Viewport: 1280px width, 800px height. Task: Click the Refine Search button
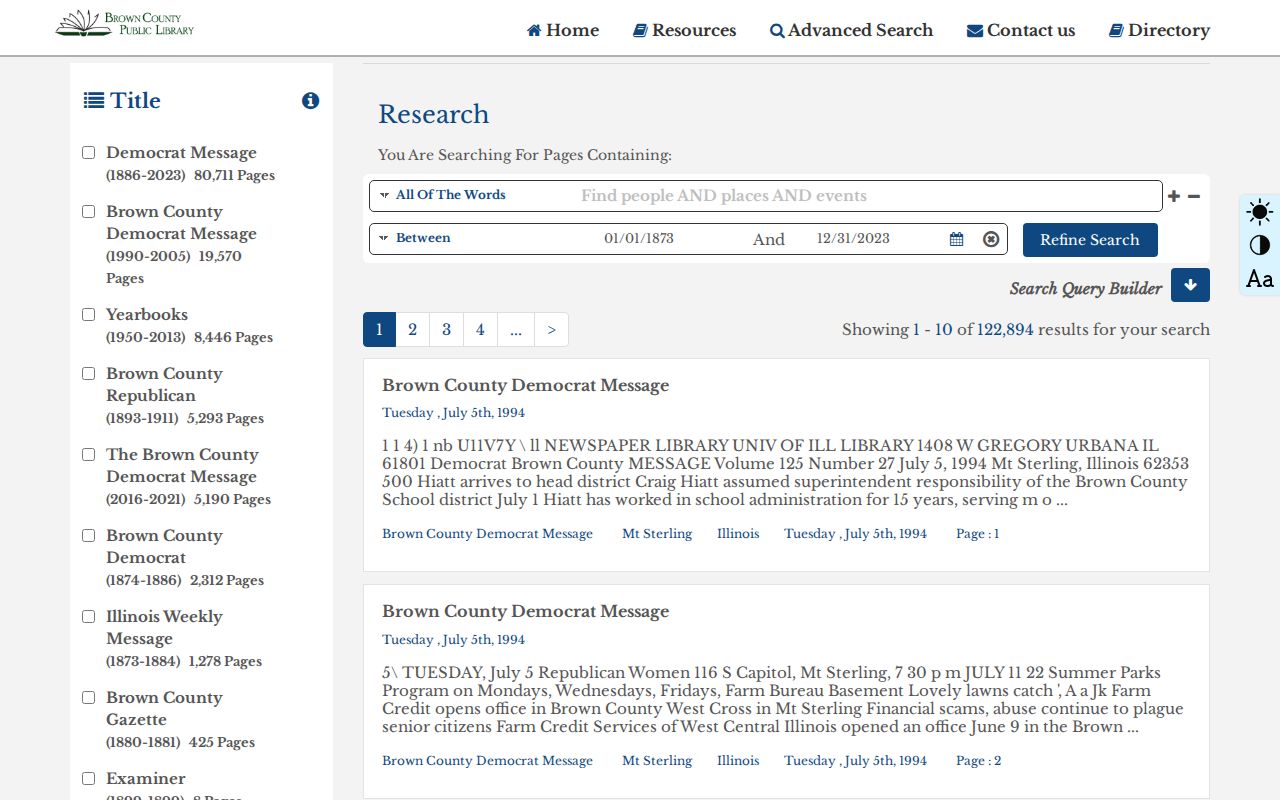[x=1090, y=240]
